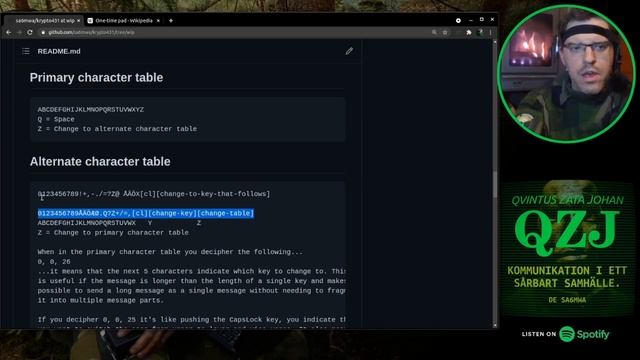The width and height of the screenshot is (640, 360).
Task: View site info via the padlock icon
Action: (x=43, y=32)
